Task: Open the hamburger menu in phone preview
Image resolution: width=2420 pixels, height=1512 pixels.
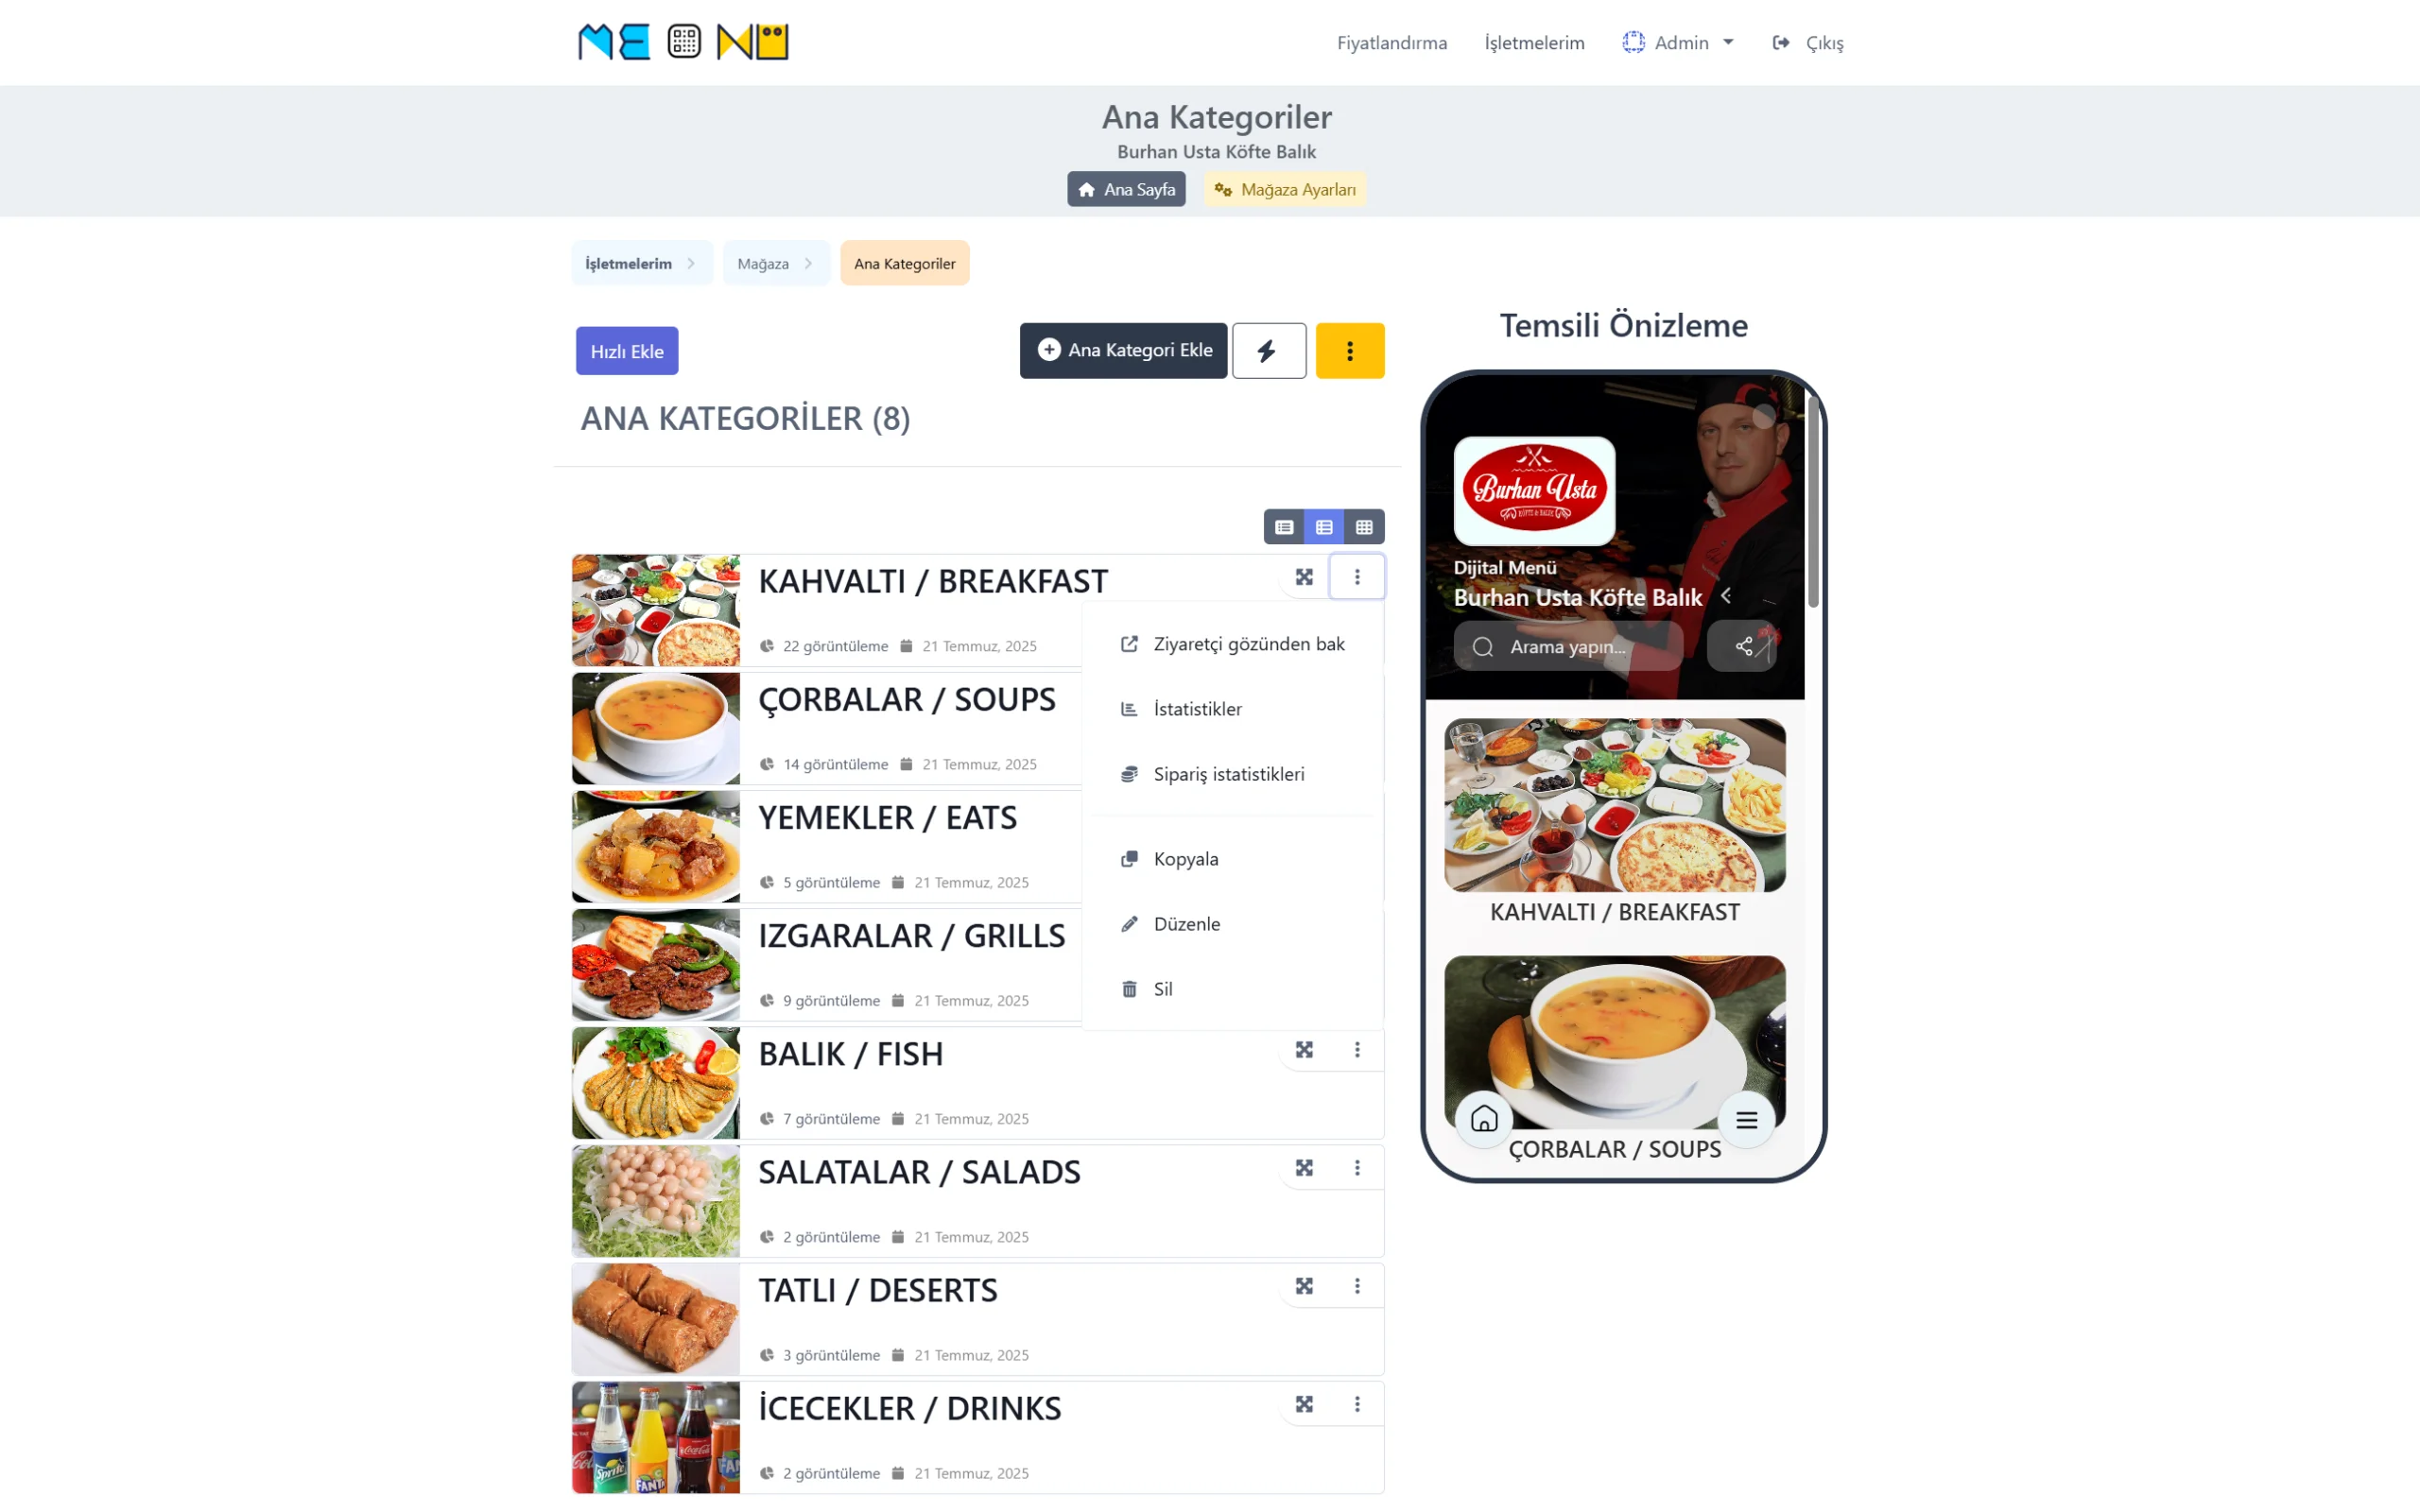Action: (x=1746, y=1120)
